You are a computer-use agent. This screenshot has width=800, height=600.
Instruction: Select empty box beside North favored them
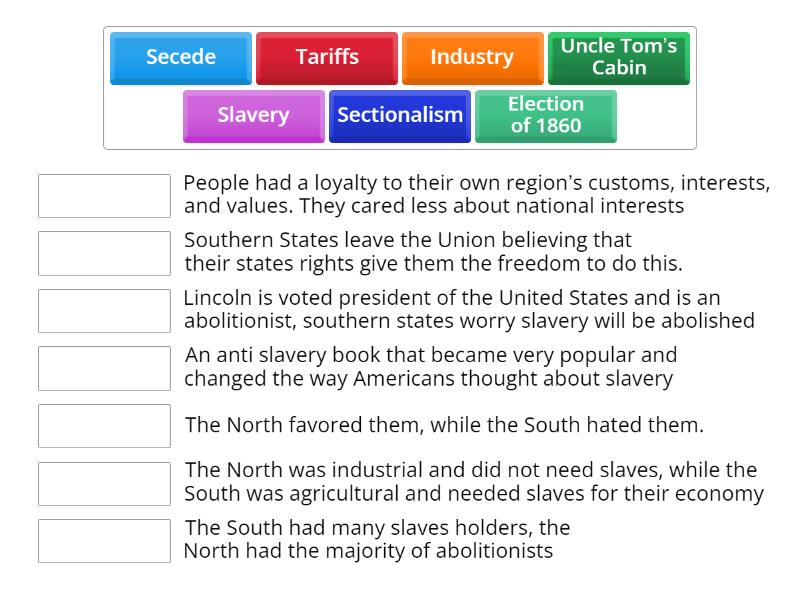(104, 426)
